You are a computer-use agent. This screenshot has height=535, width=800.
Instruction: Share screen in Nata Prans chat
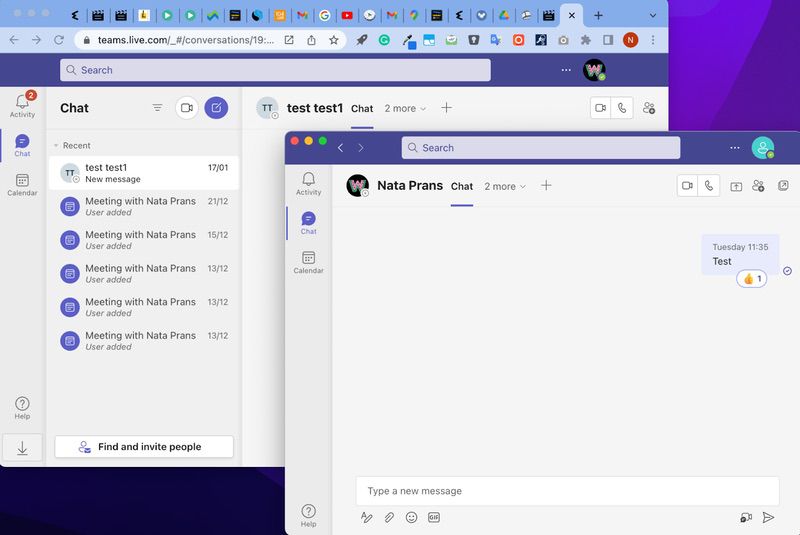(x=736, y=186)
